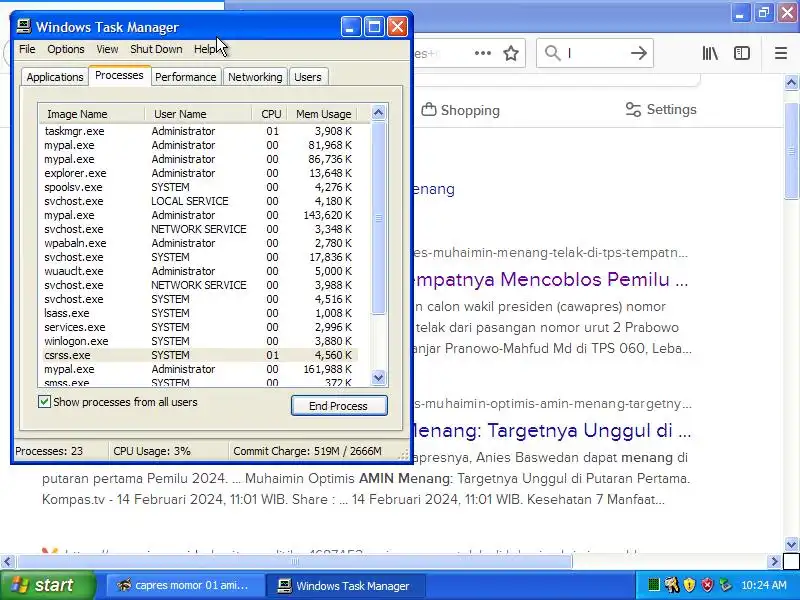
Task: Sort by User Name column header
Action: pyautogui.click(x=198, y=114)
